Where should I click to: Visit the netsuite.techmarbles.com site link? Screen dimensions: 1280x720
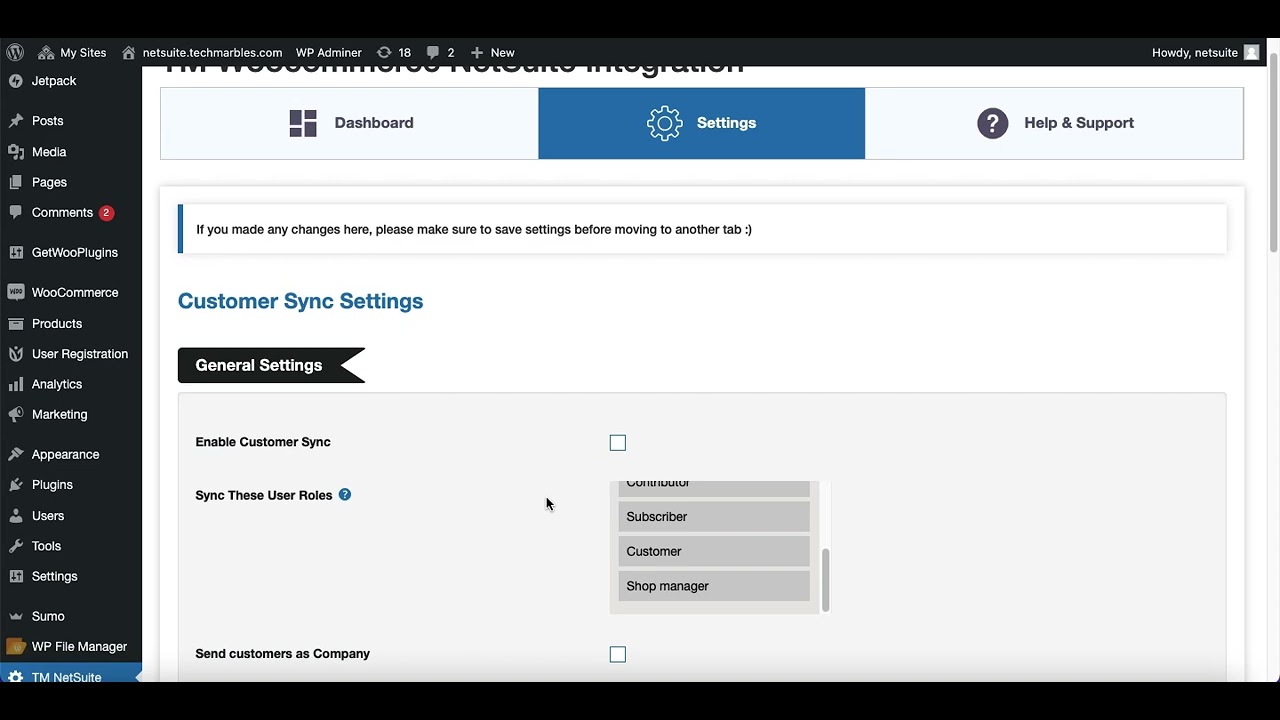[202, 52]
